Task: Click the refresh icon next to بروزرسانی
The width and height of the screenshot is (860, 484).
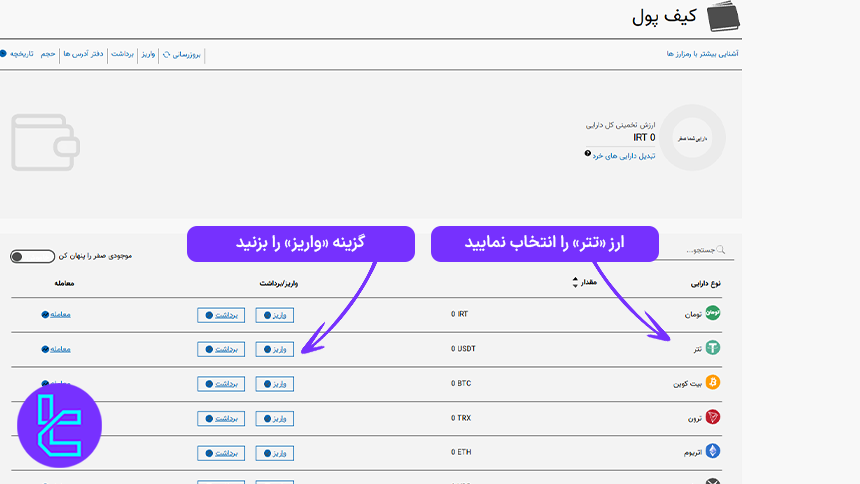Action: pyautogui.click(x=167, y=54)
